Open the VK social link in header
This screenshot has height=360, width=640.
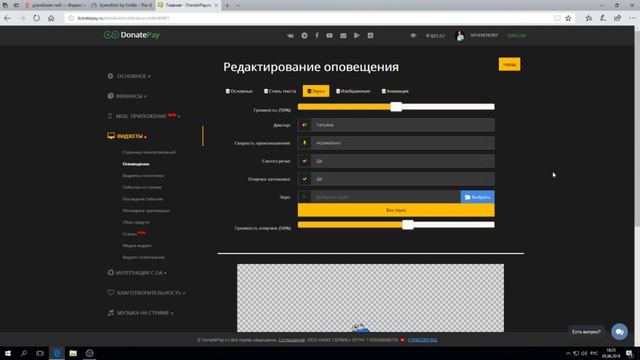290,36
